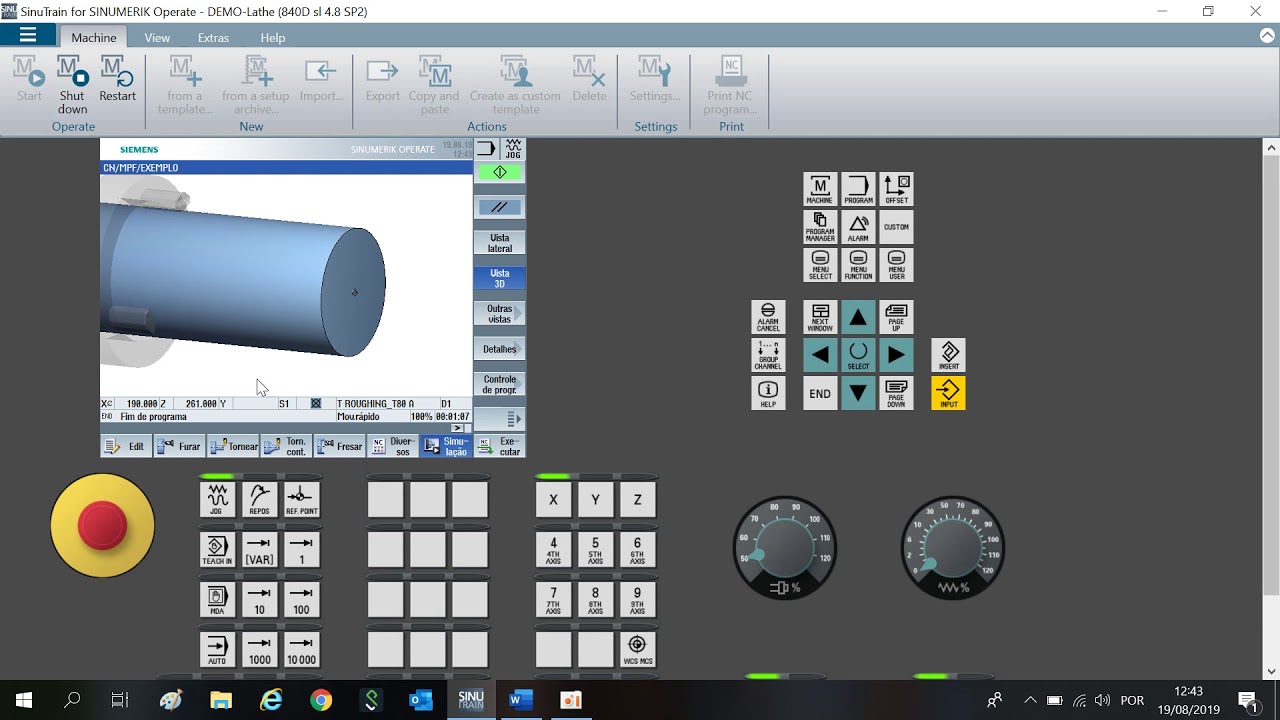Click the MENU FUNCTION key
Viewport: 1280px width, 720px height.
858,265
